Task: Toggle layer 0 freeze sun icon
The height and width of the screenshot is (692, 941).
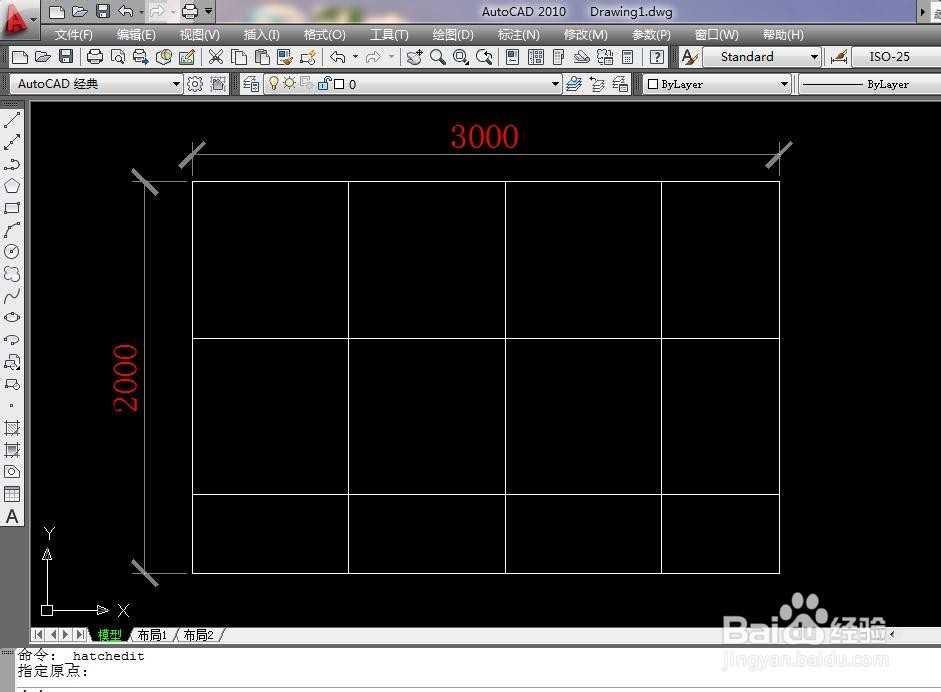Action: 289,83
